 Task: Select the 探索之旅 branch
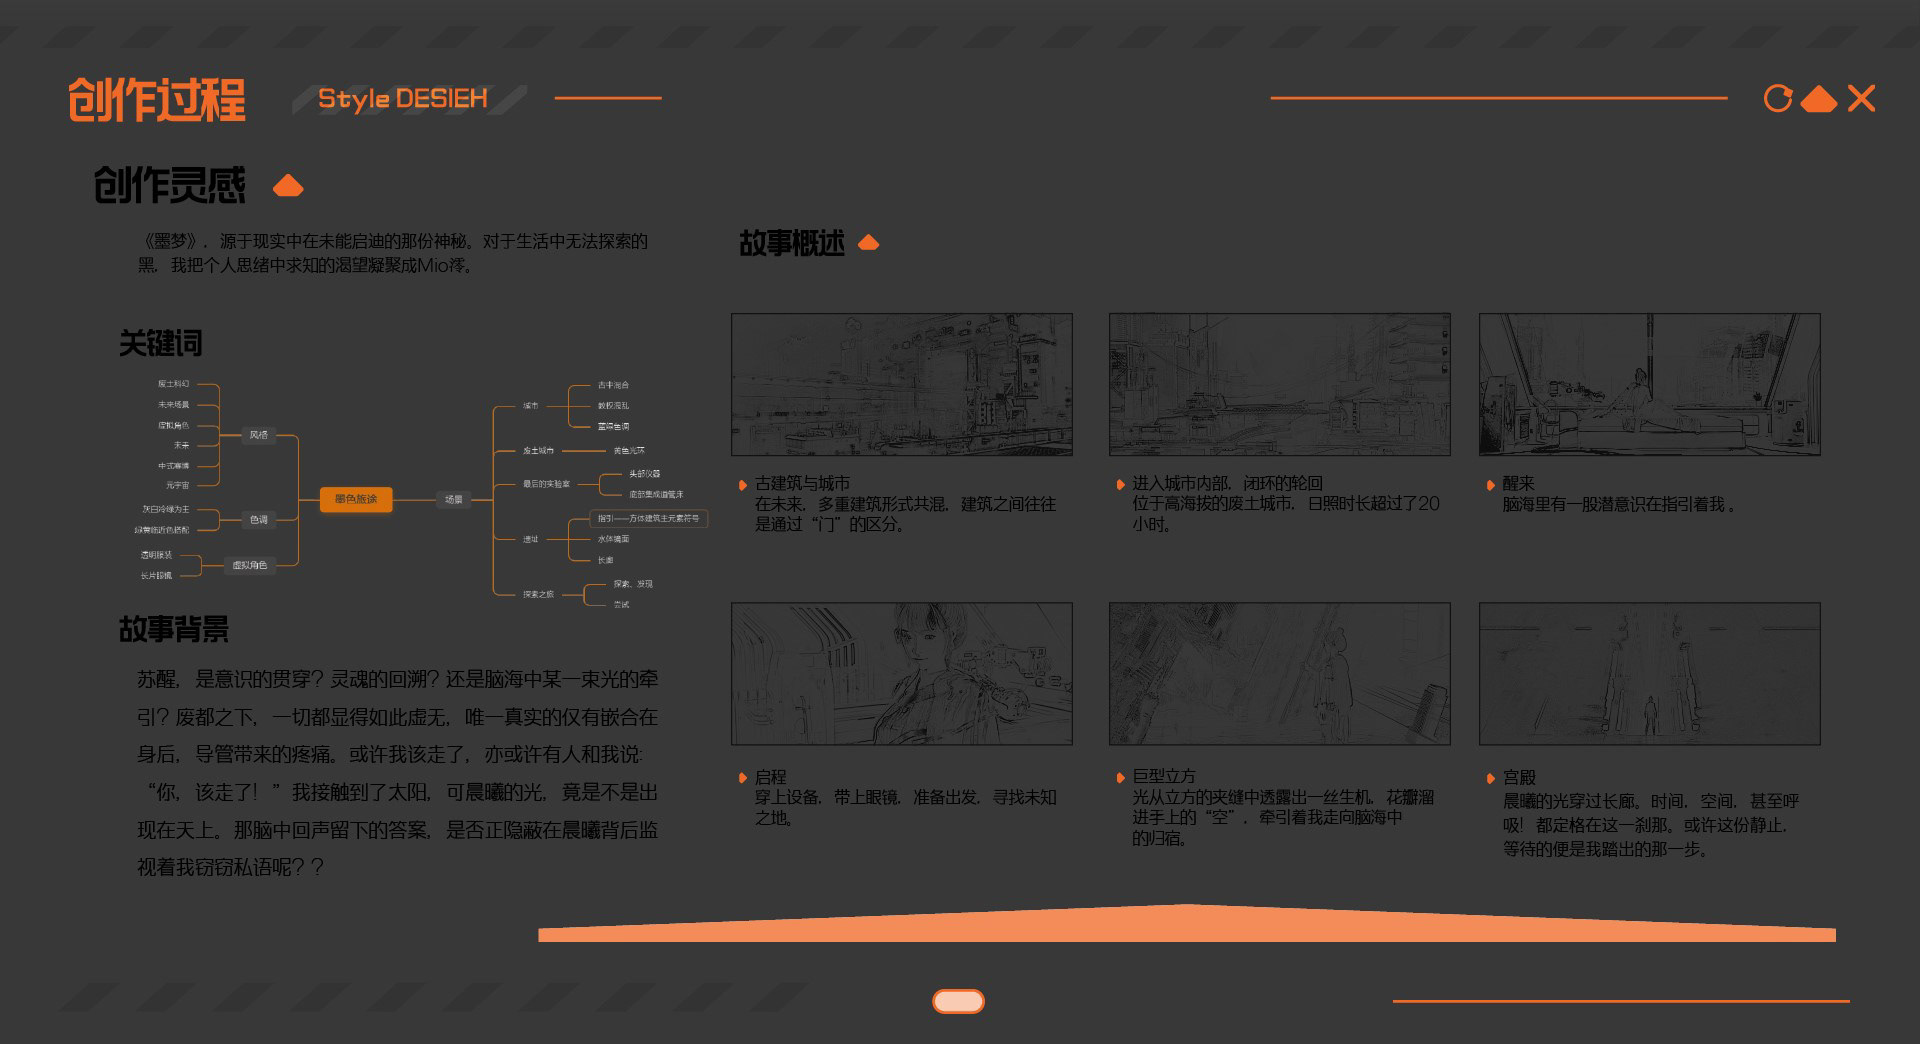[x=538, y=594]
